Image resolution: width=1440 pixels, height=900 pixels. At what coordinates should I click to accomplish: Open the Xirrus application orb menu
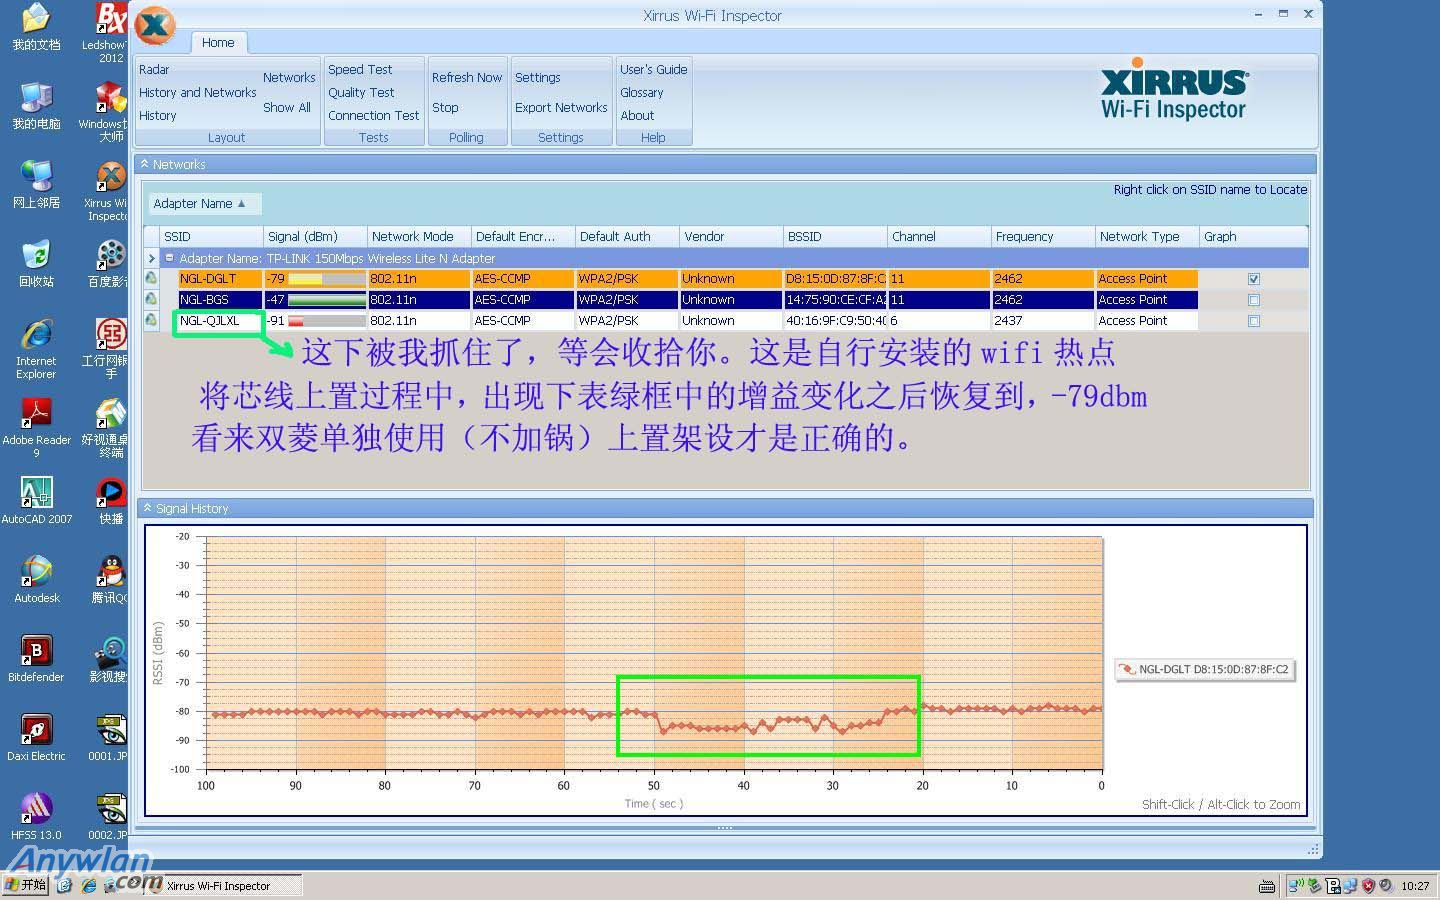click(x=154, y=26)
